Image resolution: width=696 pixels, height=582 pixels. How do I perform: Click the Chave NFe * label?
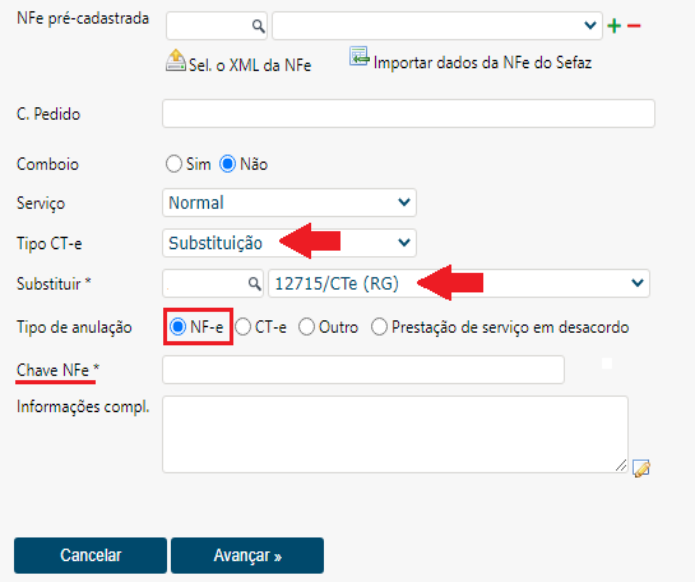tap(58, 370)
